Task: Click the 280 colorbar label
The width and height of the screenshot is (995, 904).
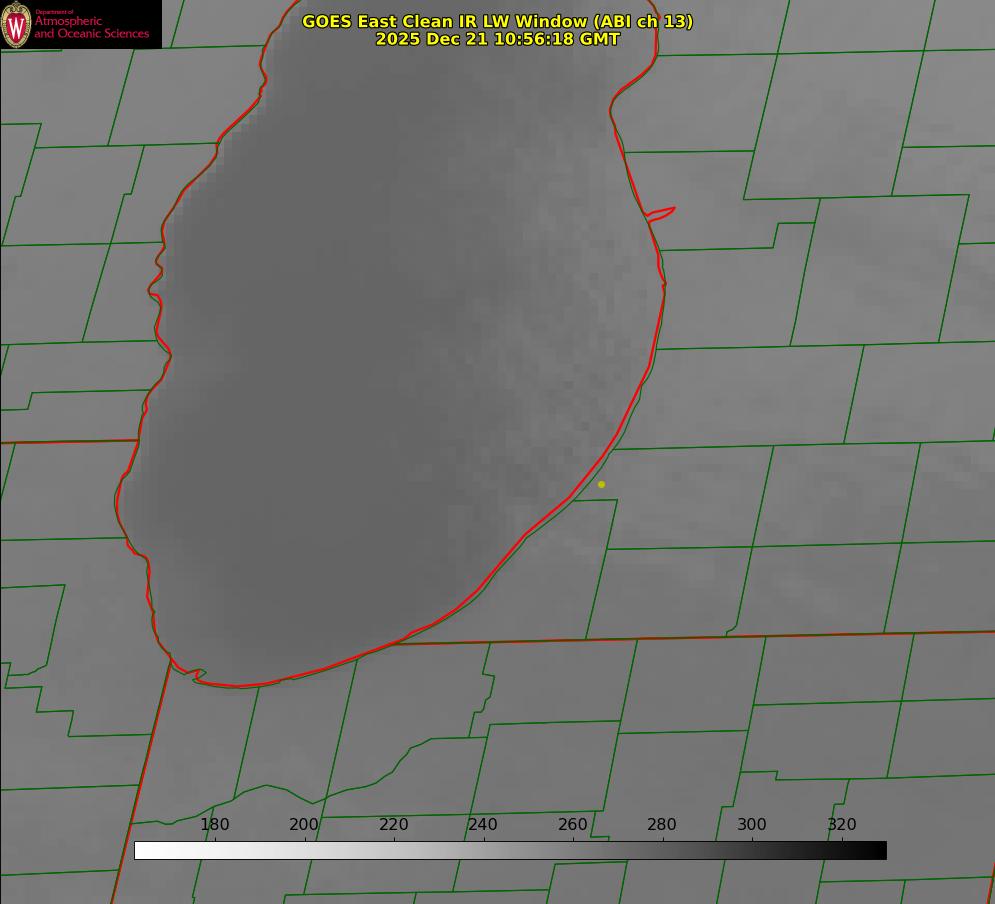Action: (662, 824)
